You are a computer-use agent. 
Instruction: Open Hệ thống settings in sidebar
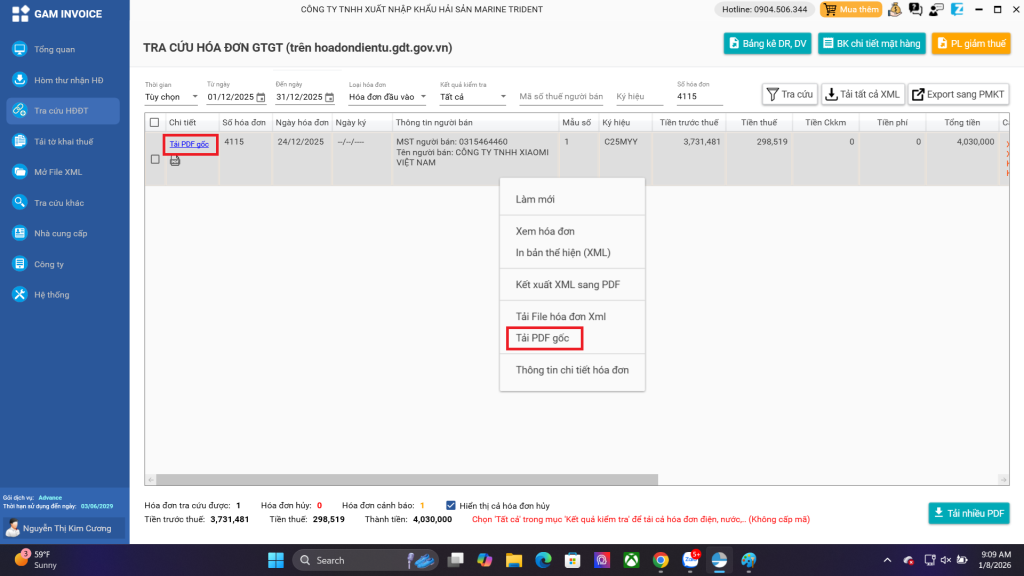[x=52, y=295]
